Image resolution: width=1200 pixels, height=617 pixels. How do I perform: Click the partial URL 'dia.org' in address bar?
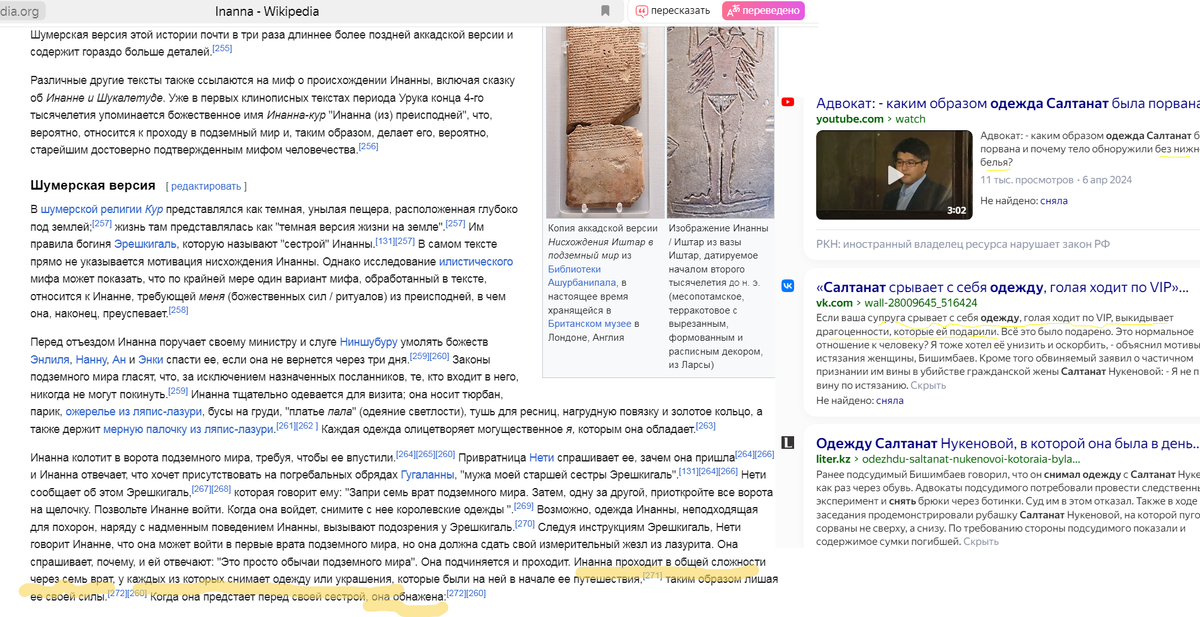coord(20,11)
